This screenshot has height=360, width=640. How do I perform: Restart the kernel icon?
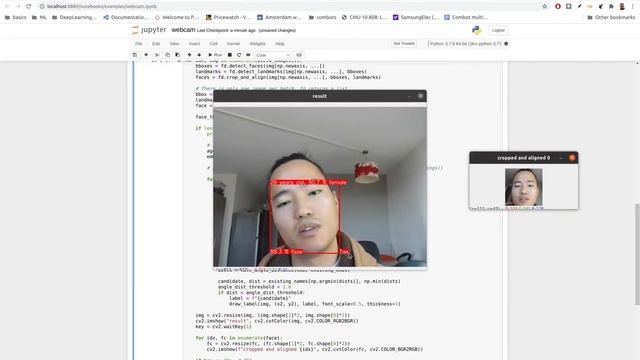(239, 55)
